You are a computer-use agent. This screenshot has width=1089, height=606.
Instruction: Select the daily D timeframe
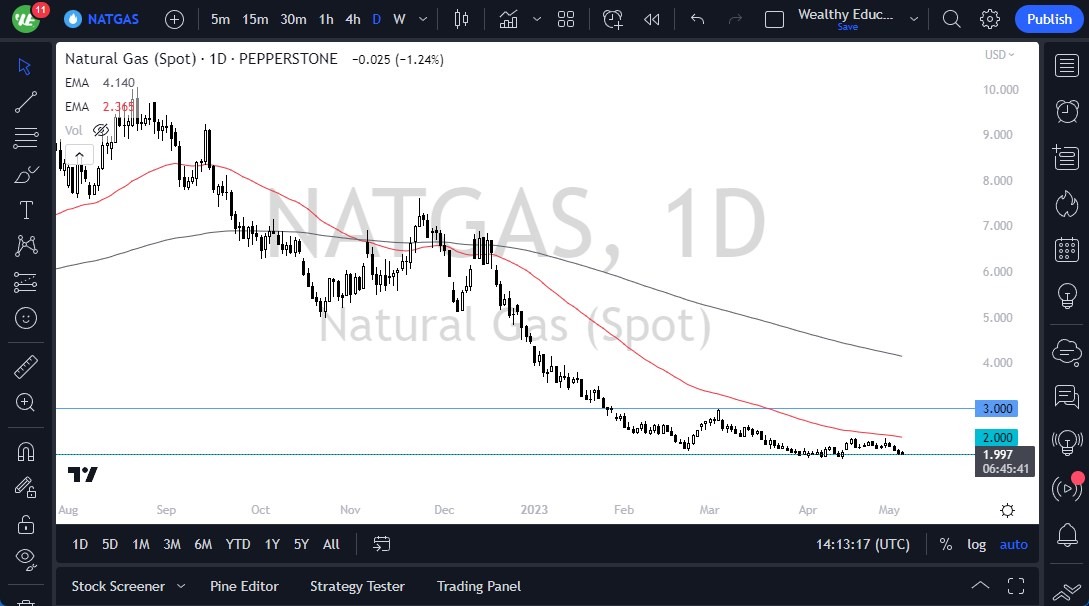(x=376, y=19)
